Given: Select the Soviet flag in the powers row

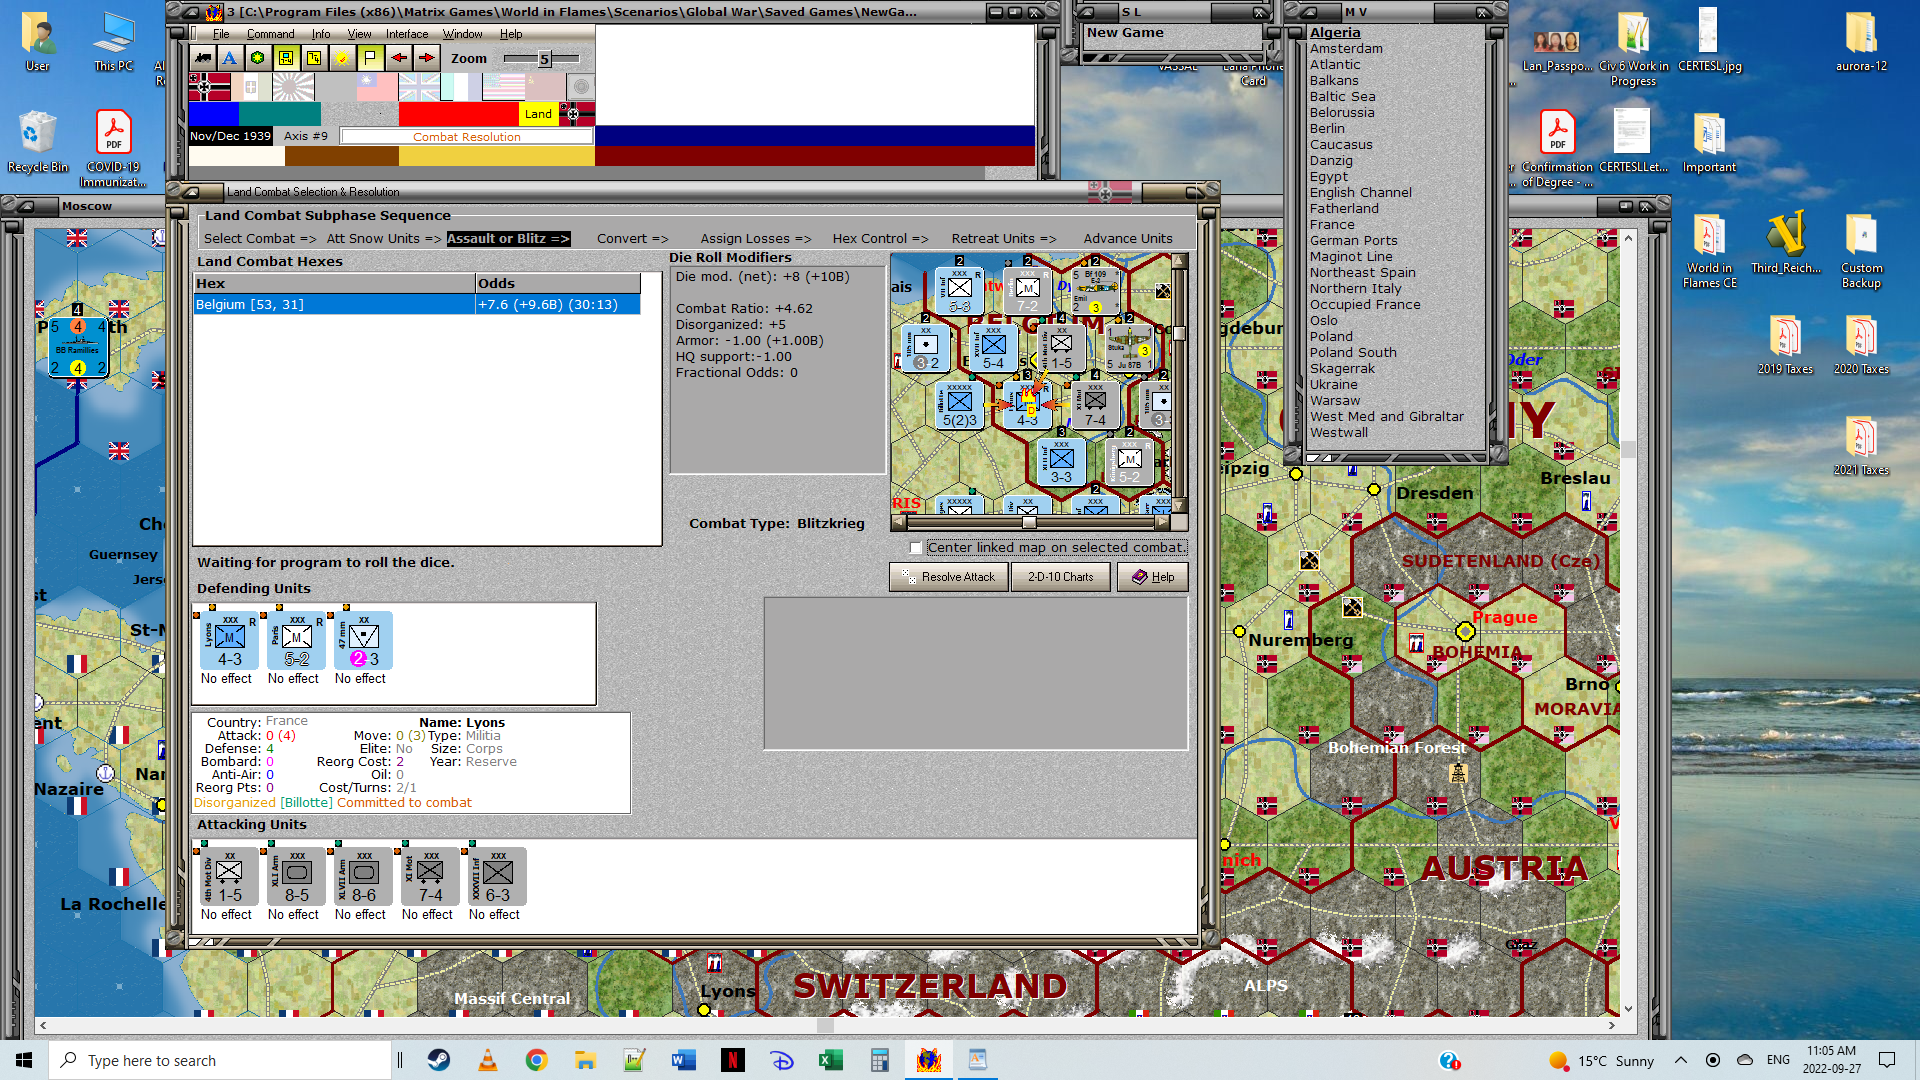Looking at the screenshot, I should click(x=545, y=87).
